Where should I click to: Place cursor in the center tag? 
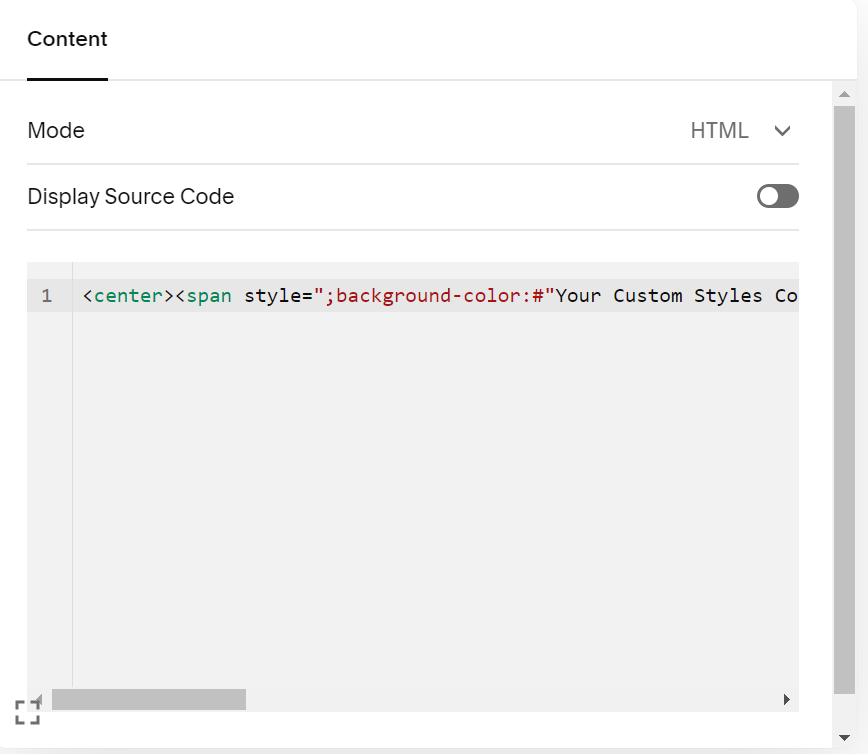pos(128,296)
